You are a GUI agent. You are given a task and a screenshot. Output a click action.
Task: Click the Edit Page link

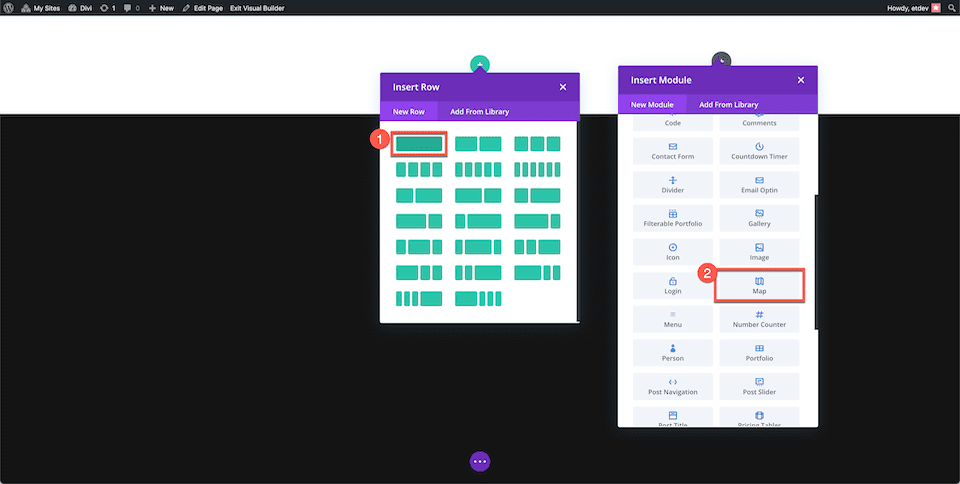(x=203, y=9)
